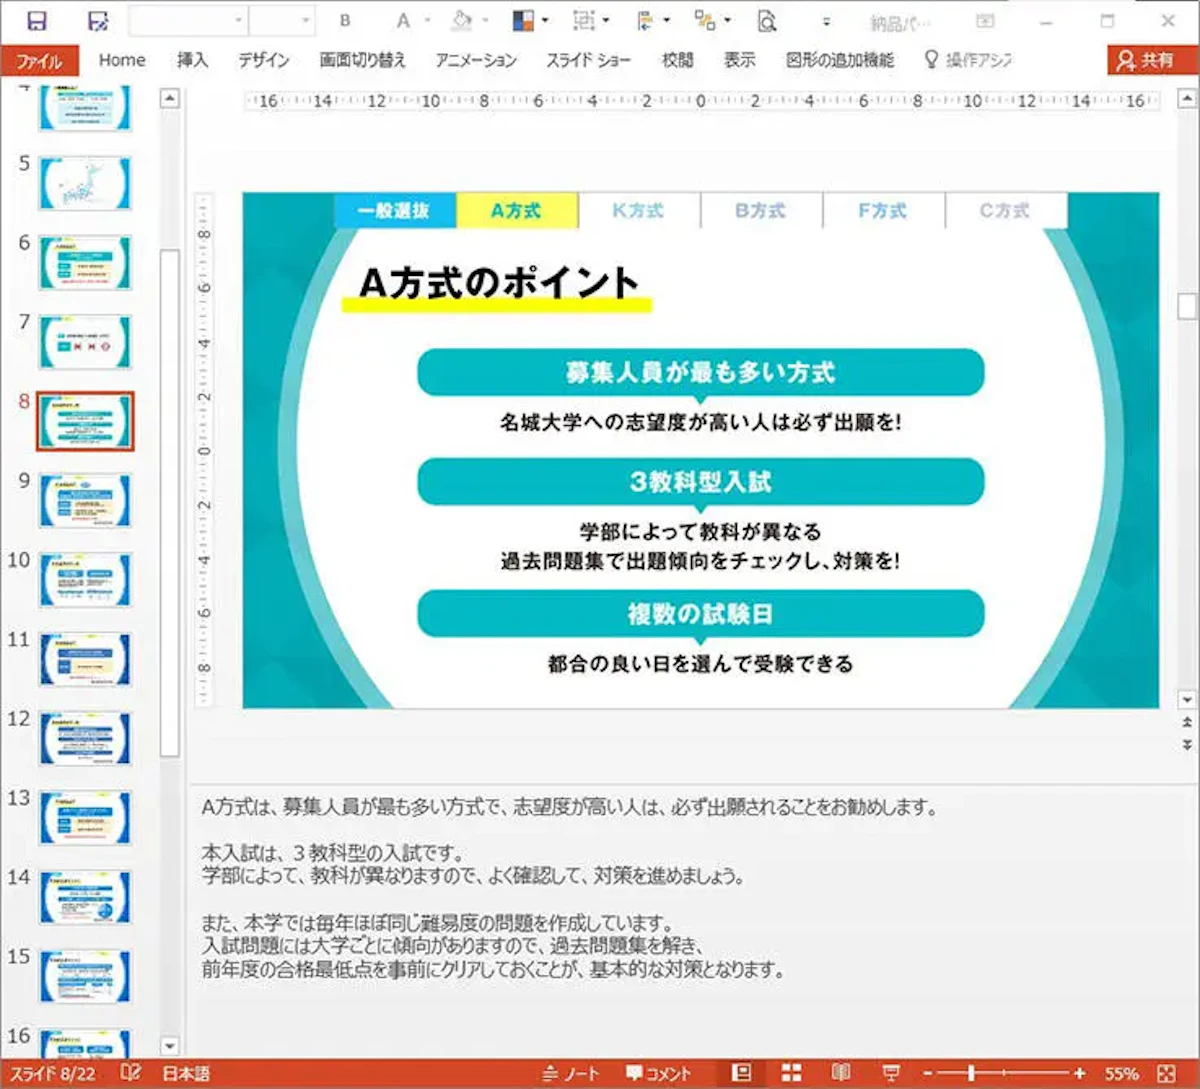Open the font color dropdown arrow
Image resolution: width=1200 pixels, height=1089 pixels.
[x=428, y=20]
